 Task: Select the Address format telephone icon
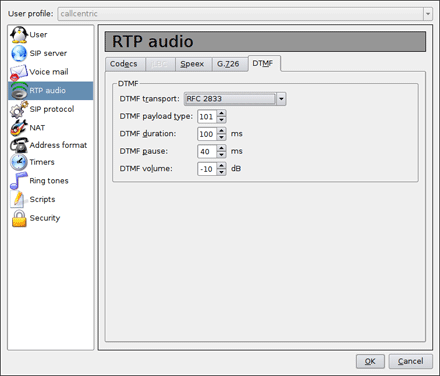pos(19,145)
